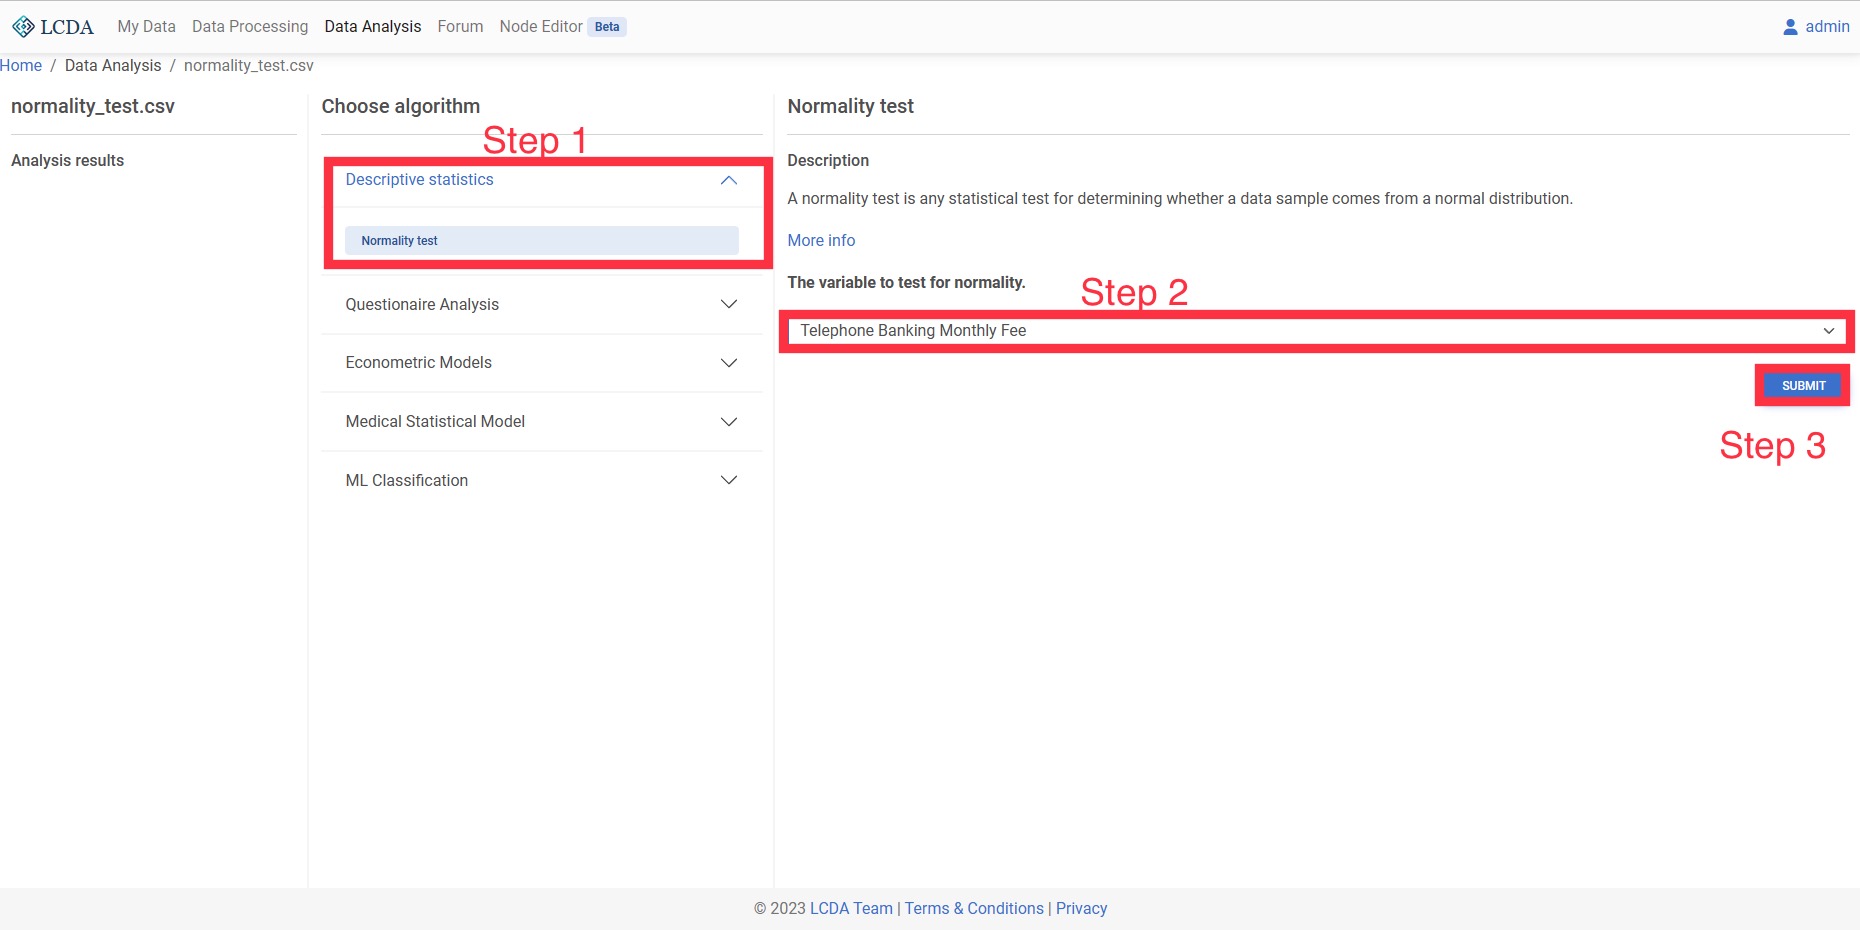Open the Node Editor Beta
This screenshot has height=930, width=1860.
point(541,27)
